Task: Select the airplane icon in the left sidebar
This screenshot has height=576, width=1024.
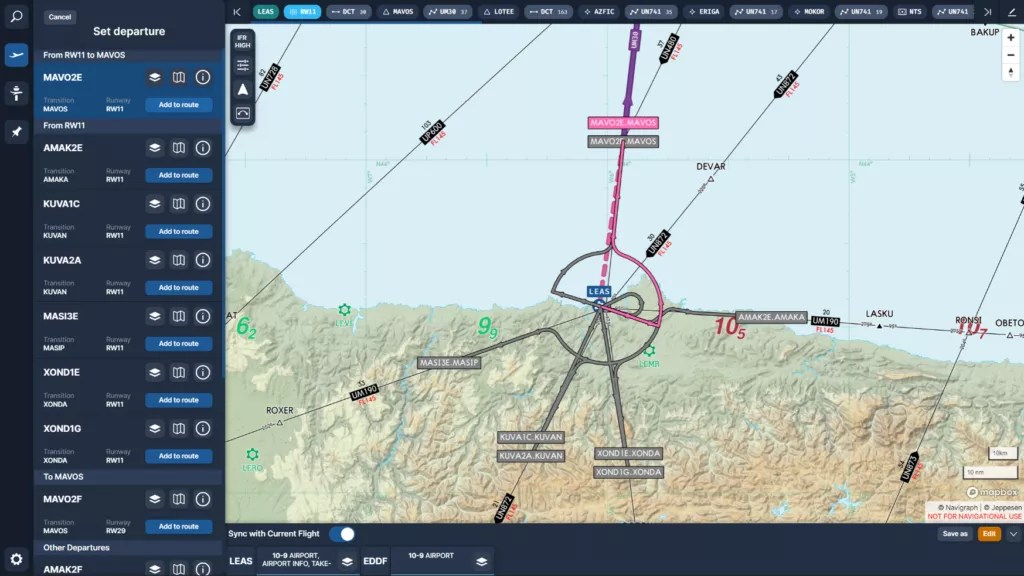Action: coord(14,54)
